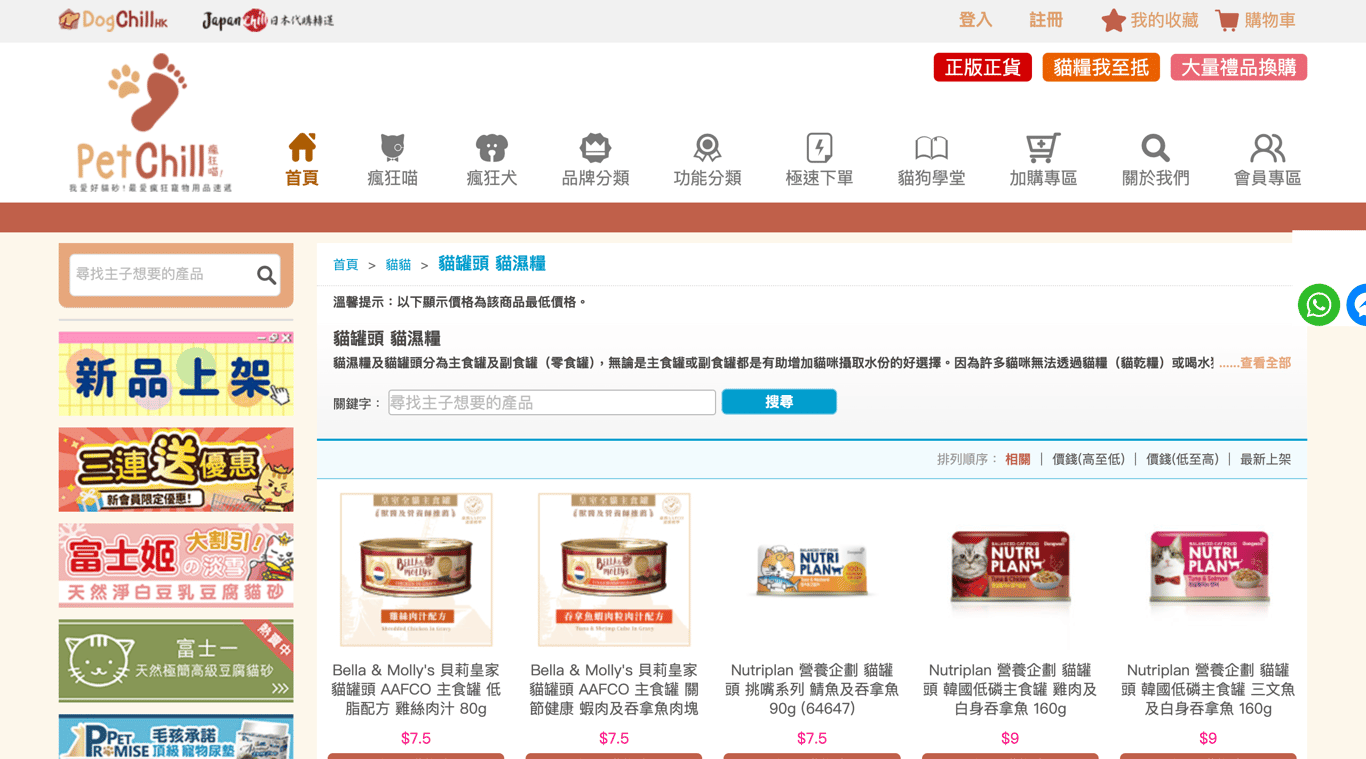Open the 新品上架 sidebar banner

[x=176, y=374]
